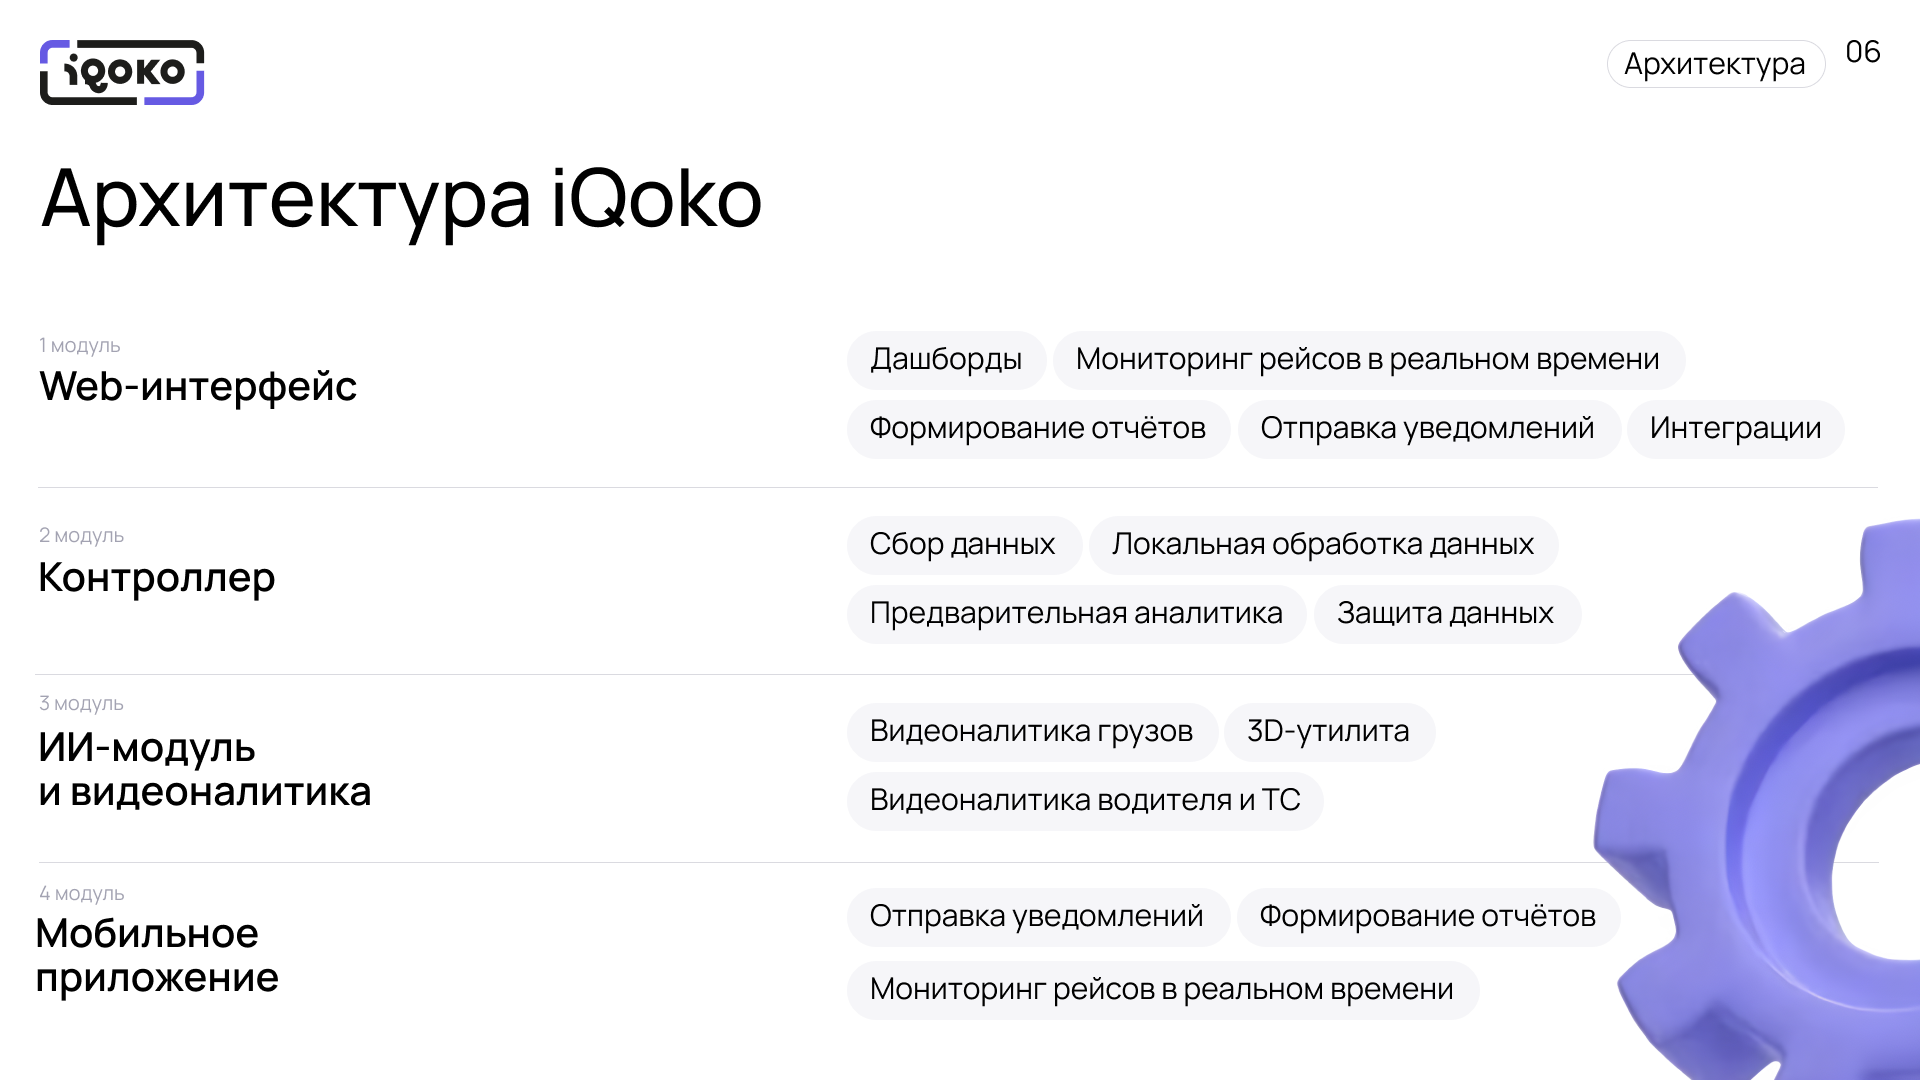Image resolution: width=1920 pixels, height=1080 pixels.
Task: Click the Контроллер module heading
Action: pos(157,577)
